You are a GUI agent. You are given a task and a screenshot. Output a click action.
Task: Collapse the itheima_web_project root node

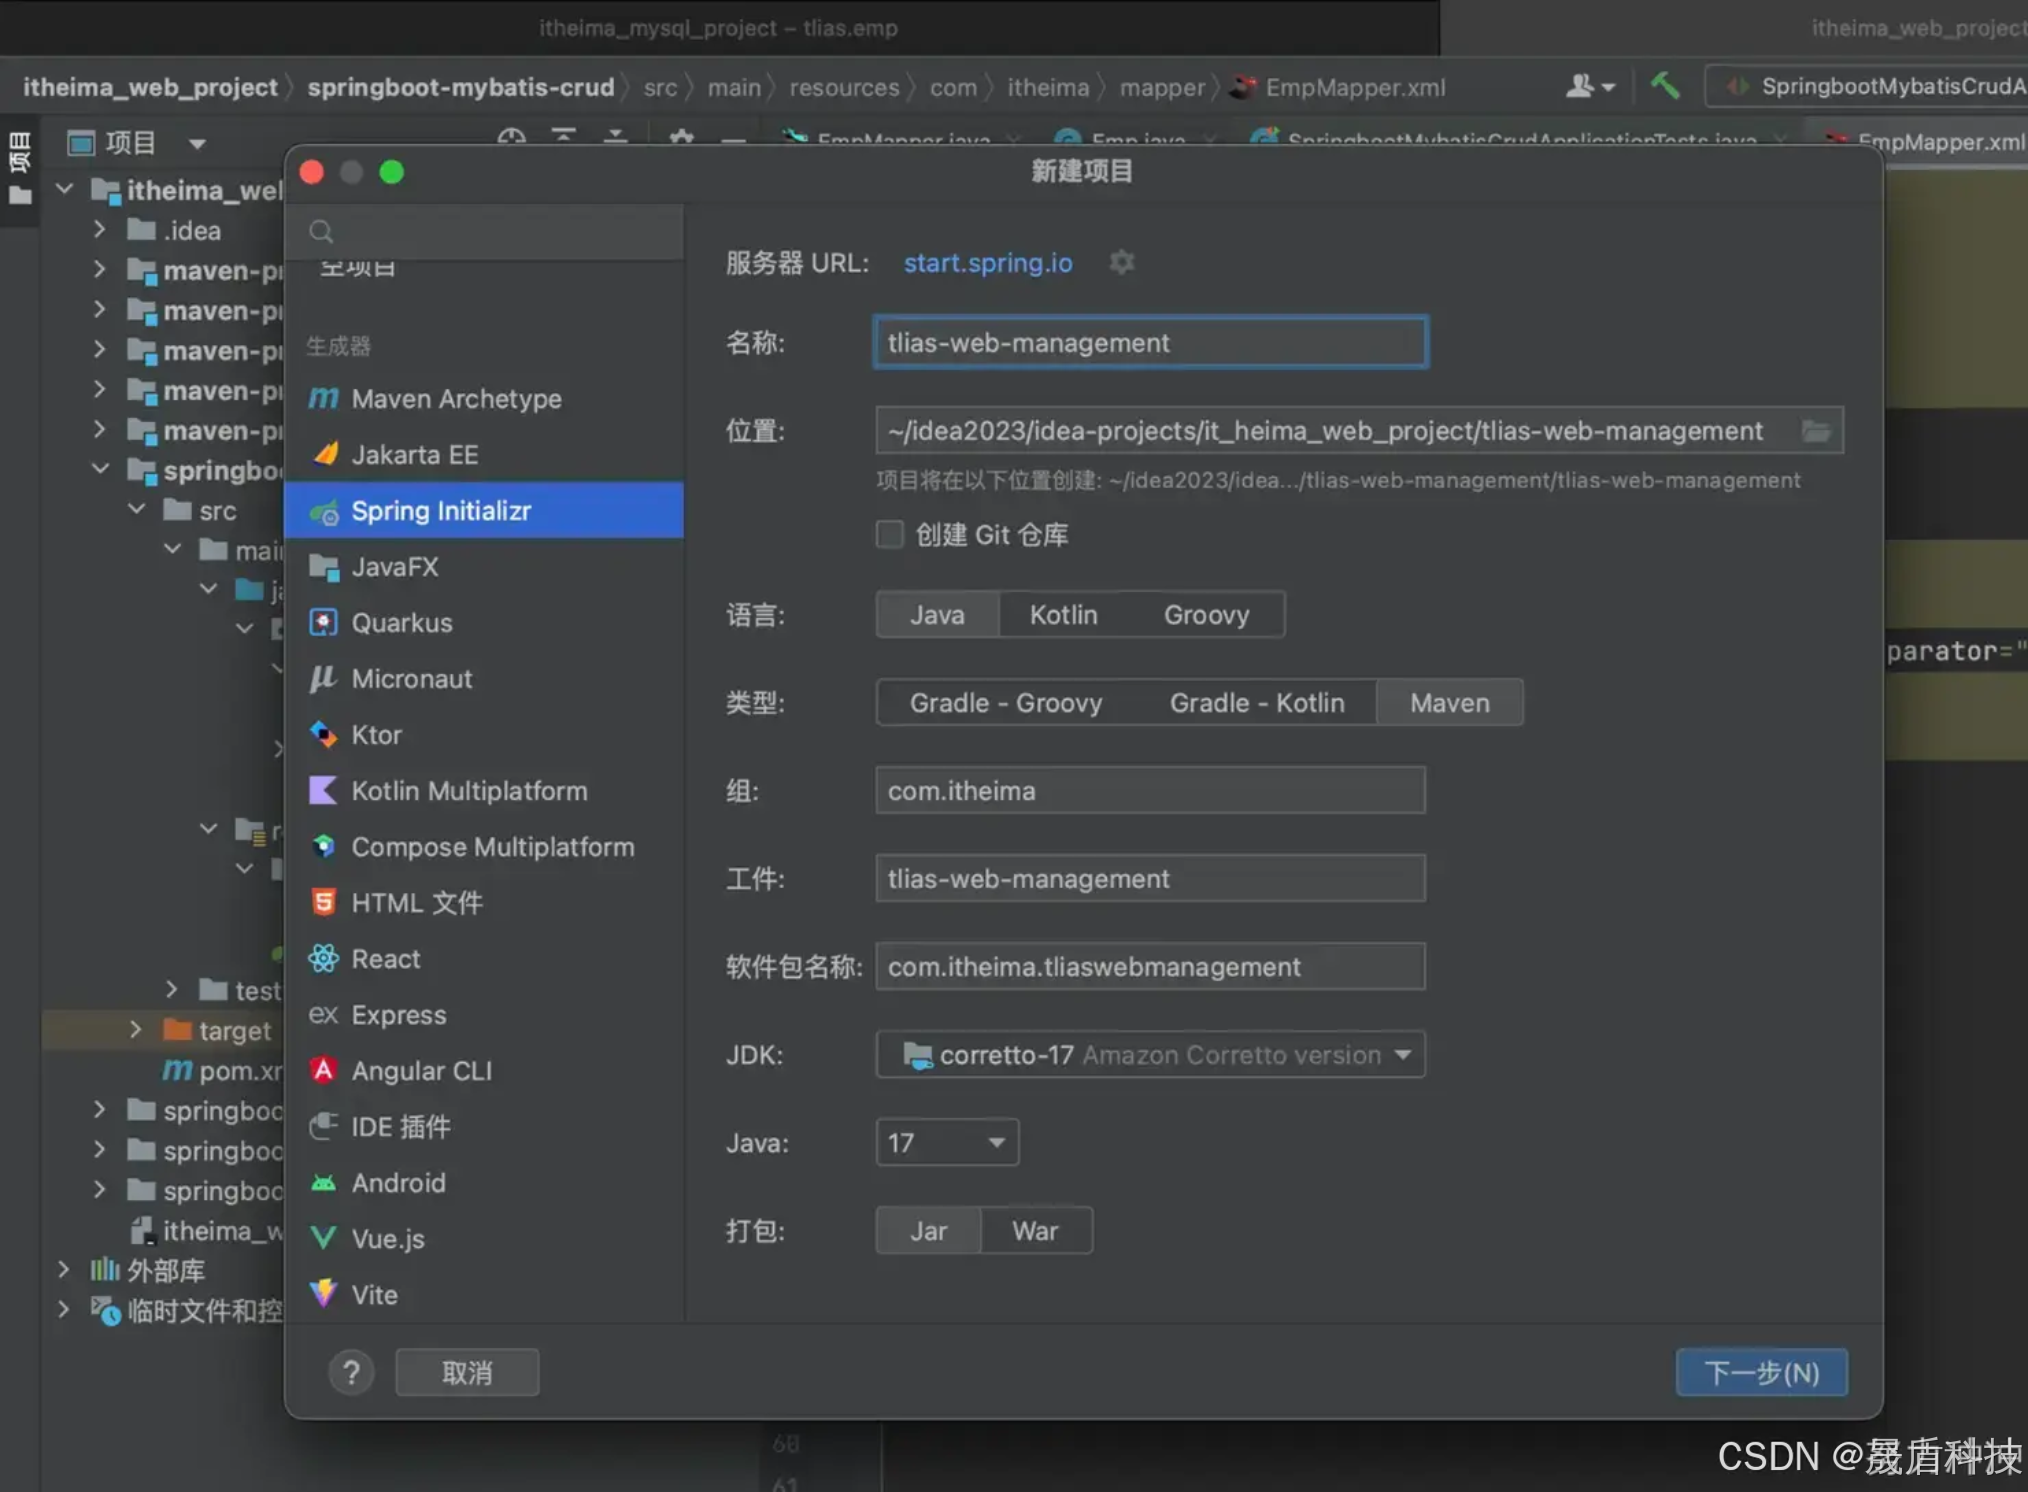tap(65, 188)
